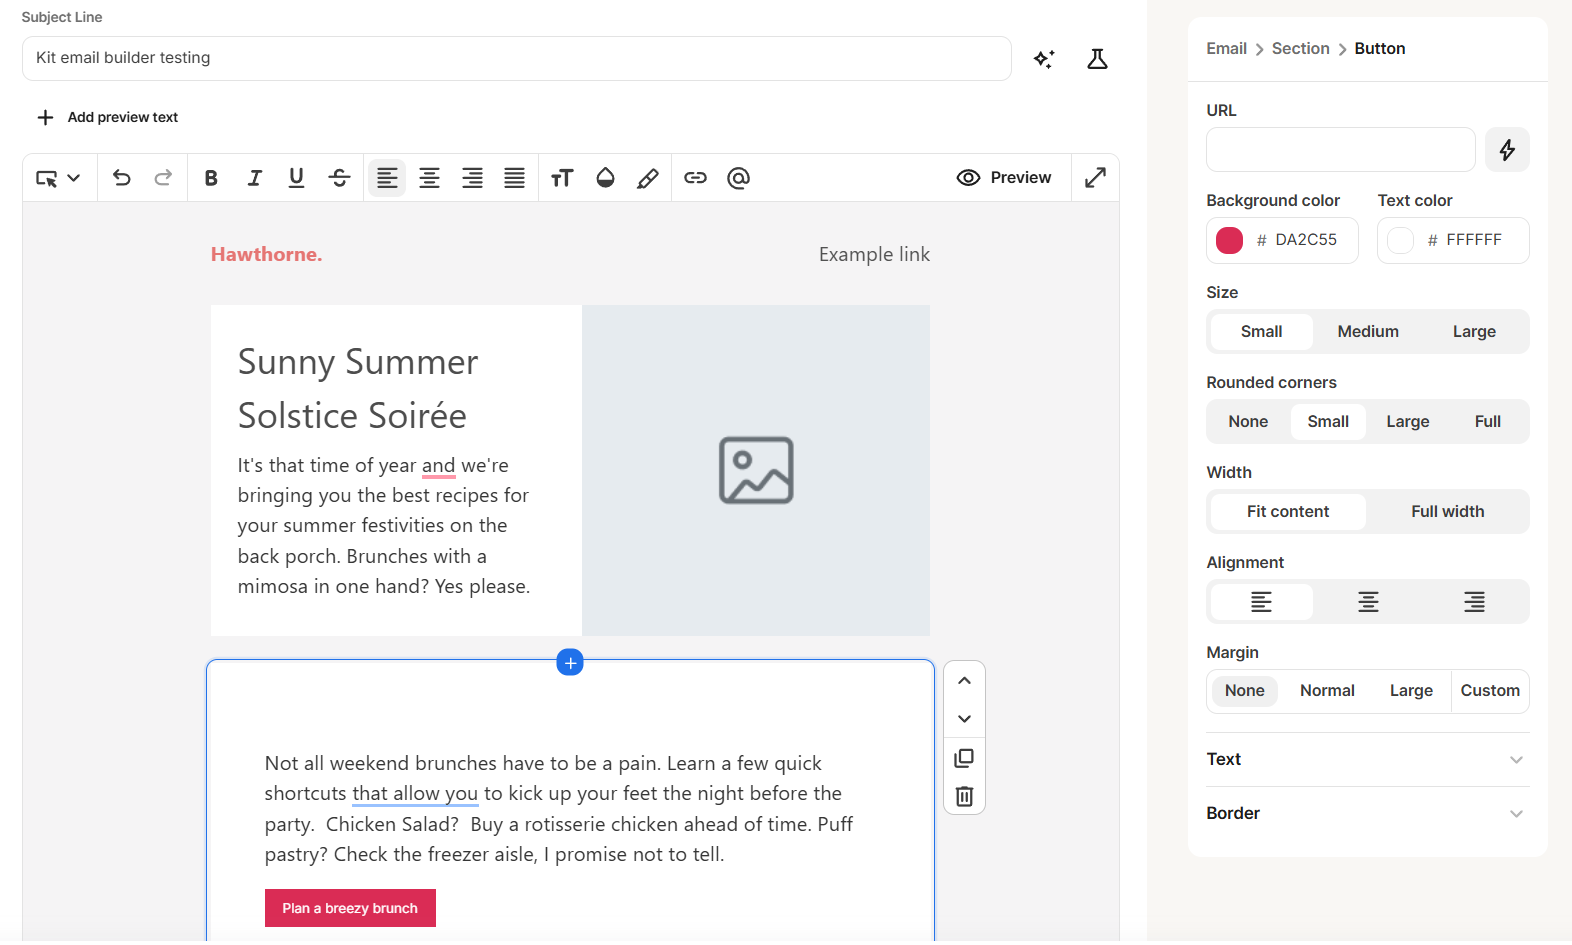Set margin to Normal

(x=1327, y=691)
